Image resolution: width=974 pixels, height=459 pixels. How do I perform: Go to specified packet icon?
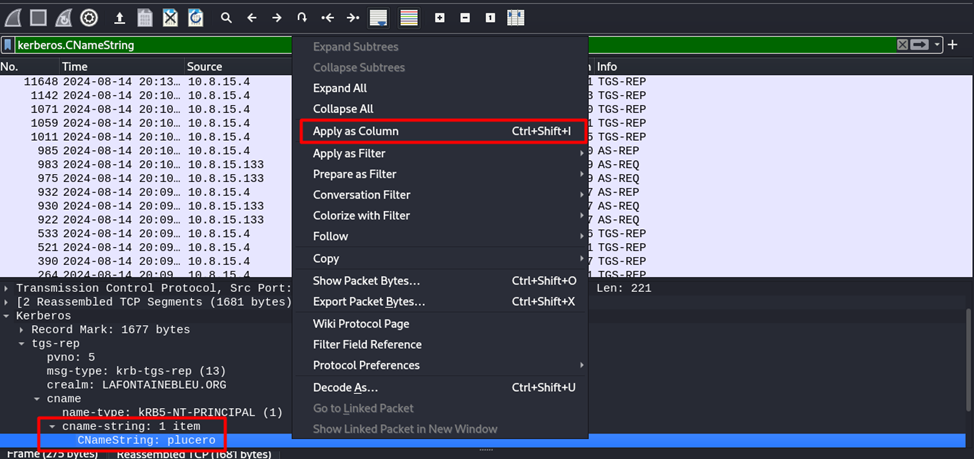click(x=303, y=19)
